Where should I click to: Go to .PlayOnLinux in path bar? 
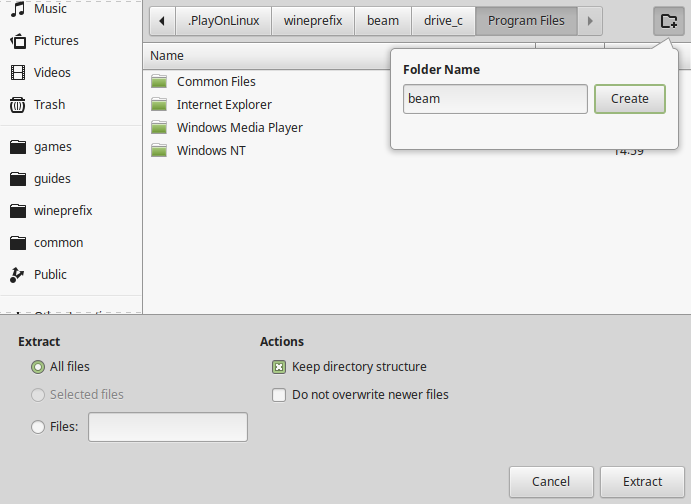coord(223,21)
